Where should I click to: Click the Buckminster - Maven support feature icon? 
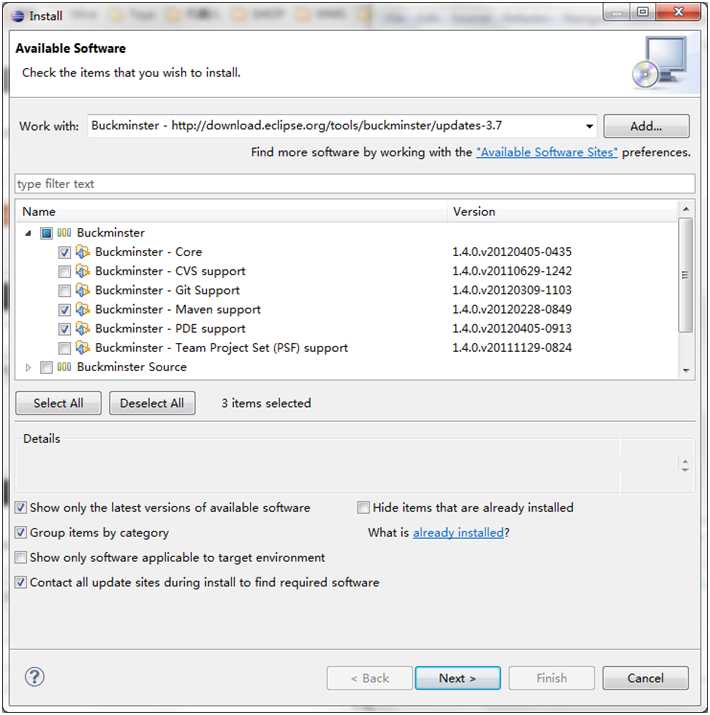point(83,309)
